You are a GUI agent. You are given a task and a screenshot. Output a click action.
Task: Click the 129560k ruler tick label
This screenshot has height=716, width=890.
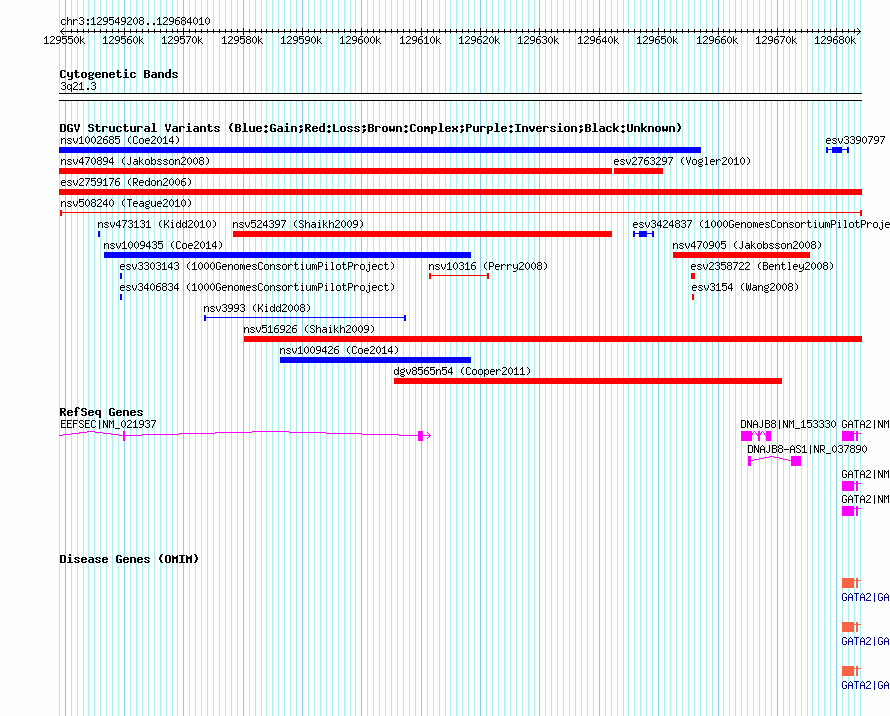[x=123, y=40]
